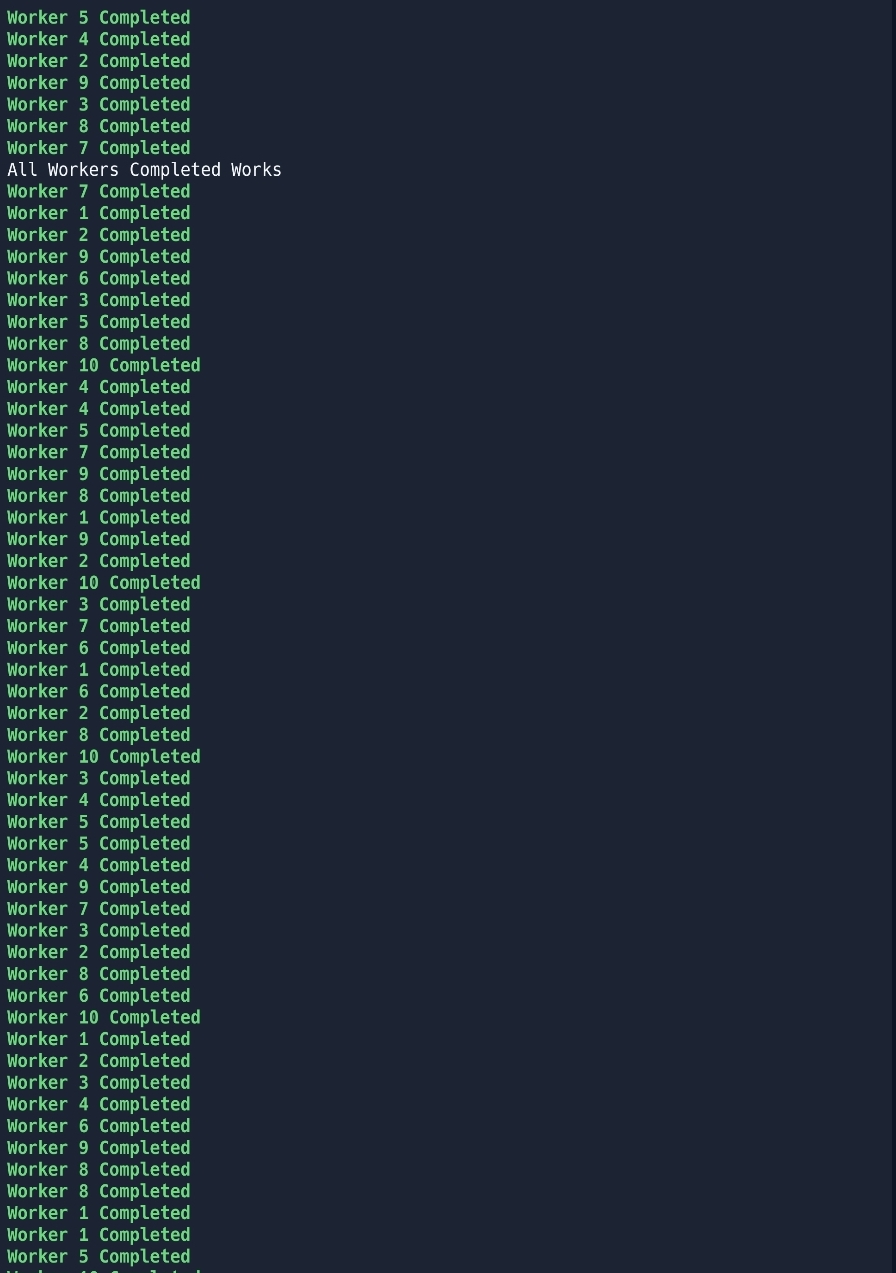Click Worker 10 line between Worker 2 and Worker 3
Screen dimensions: 896x1273
[103, 583]
